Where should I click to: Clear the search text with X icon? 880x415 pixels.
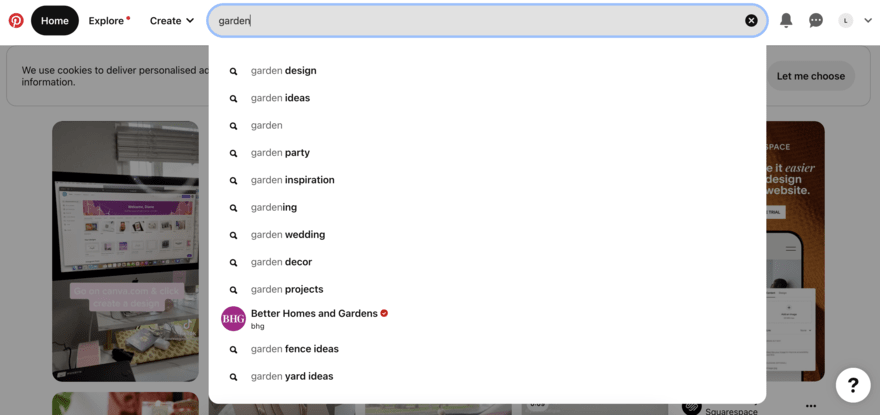751,20
